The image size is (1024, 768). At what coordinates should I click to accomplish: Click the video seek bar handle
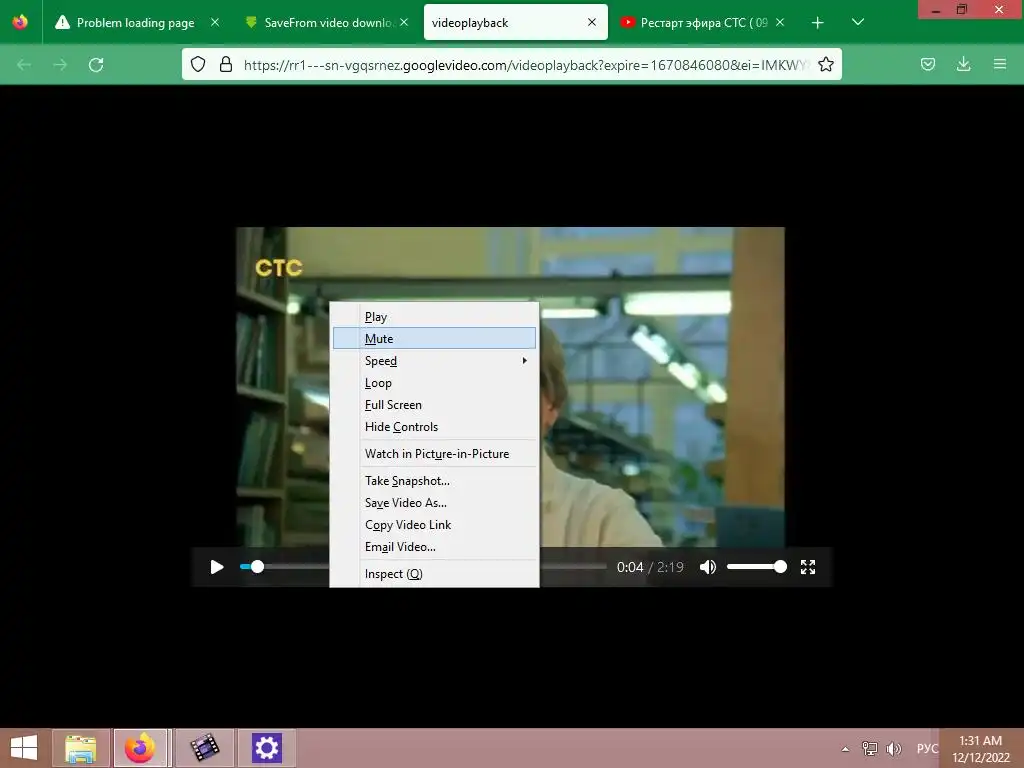(257, 567)
